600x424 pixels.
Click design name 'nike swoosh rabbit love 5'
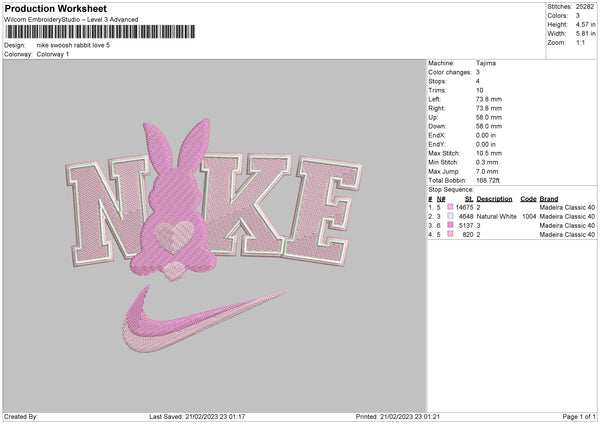tap(73, 45)
